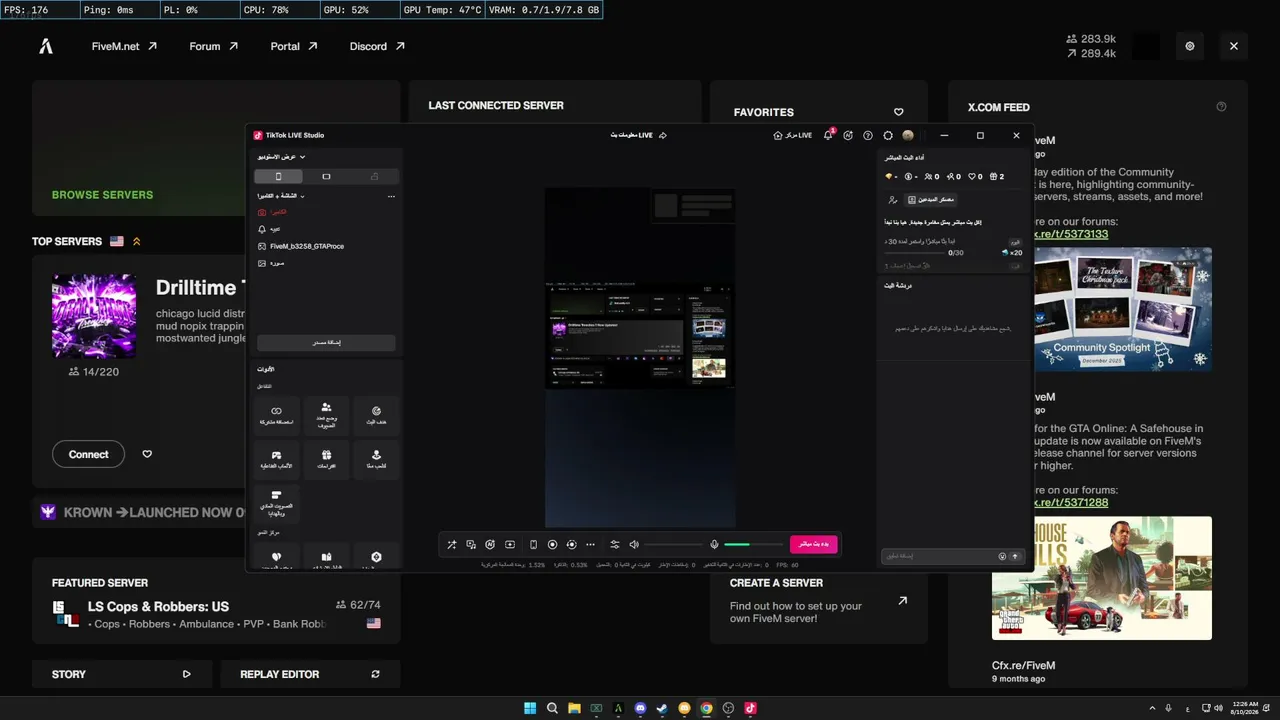Open FiveM settings gear icon
The height and width of the screenshot is (720, 1280).
1190,46
